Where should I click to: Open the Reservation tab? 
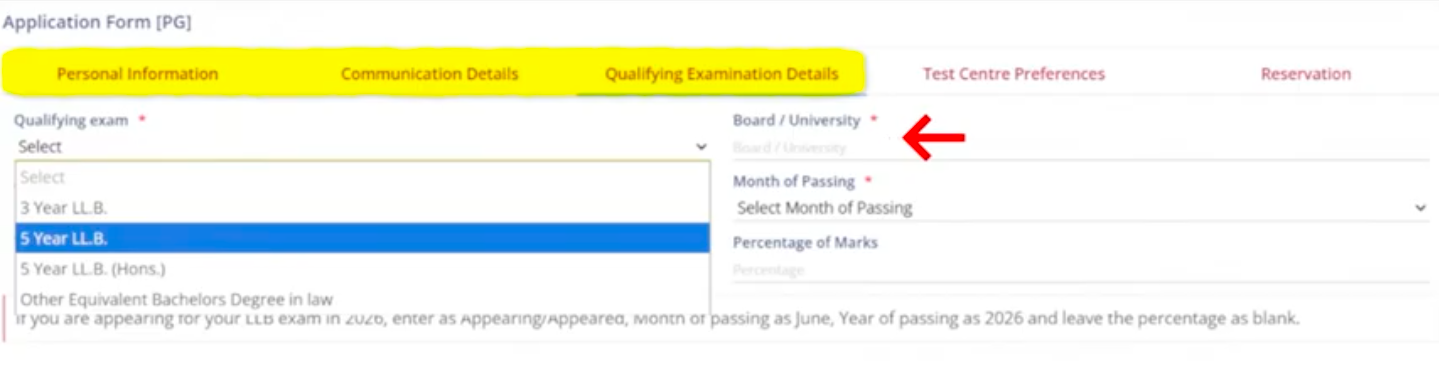(1305, 74)
